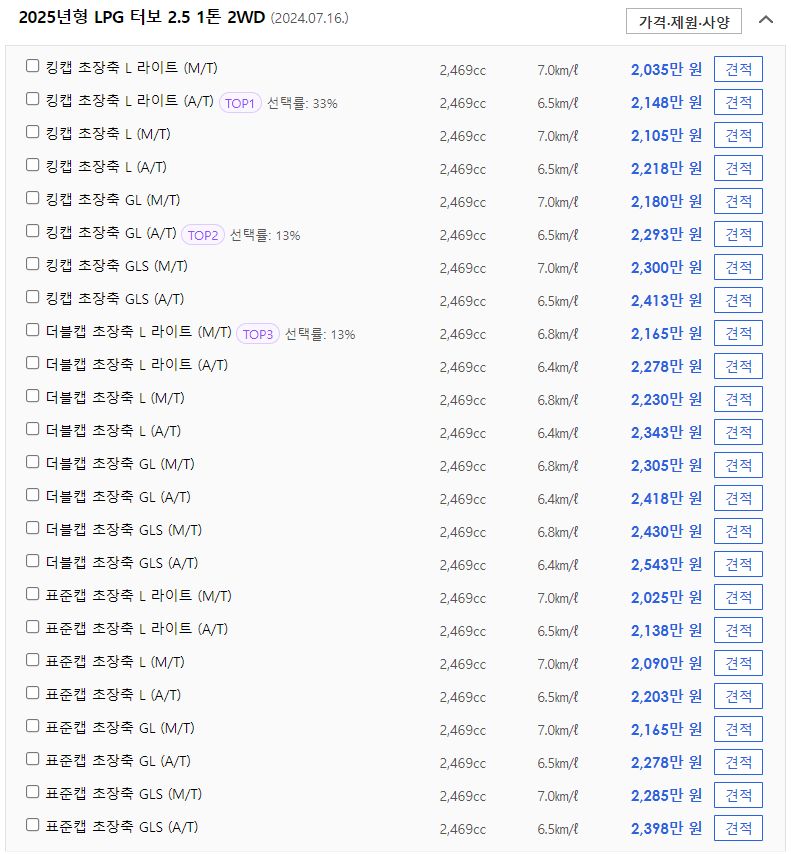Click 견적 for 킹캡 초장축 GL (M/T)

738,201
